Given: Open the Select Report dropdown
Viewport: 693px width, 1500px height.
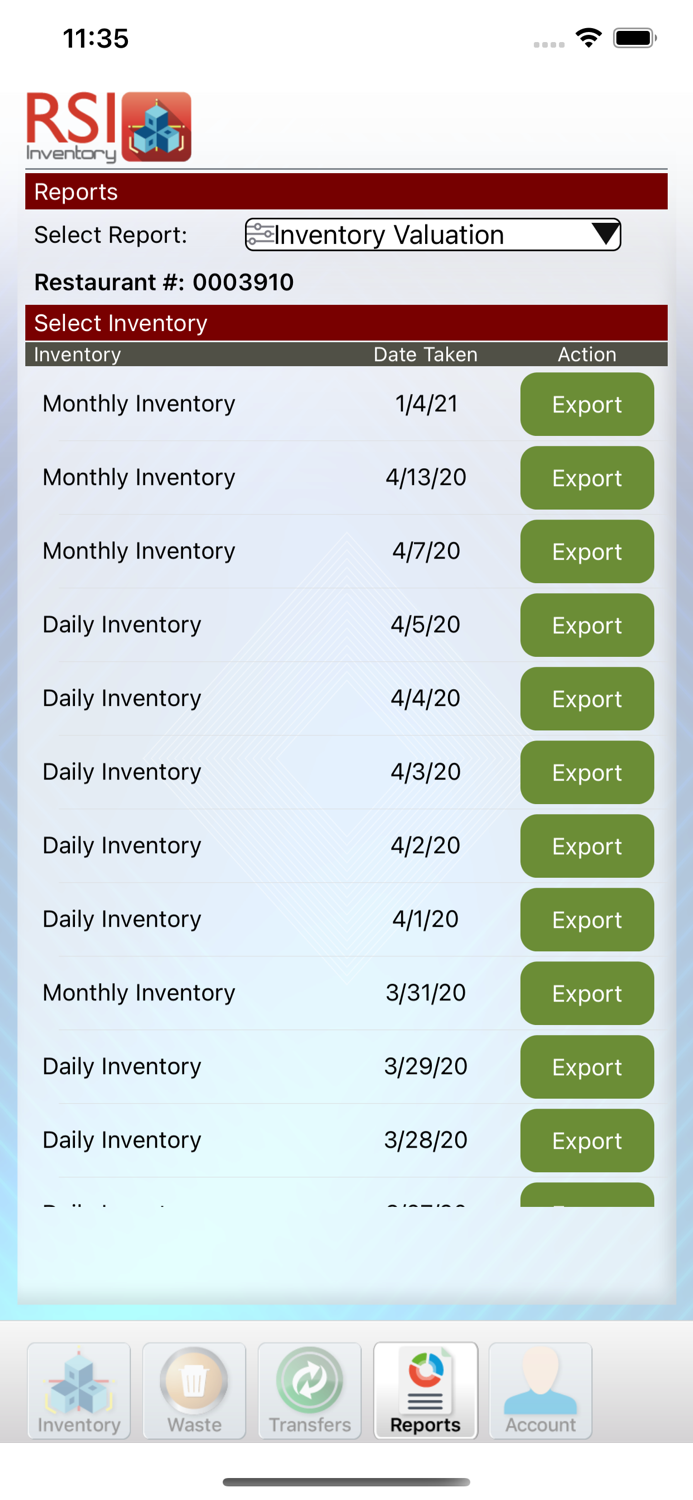Looking at the screenshot, I should pos(432,234).
